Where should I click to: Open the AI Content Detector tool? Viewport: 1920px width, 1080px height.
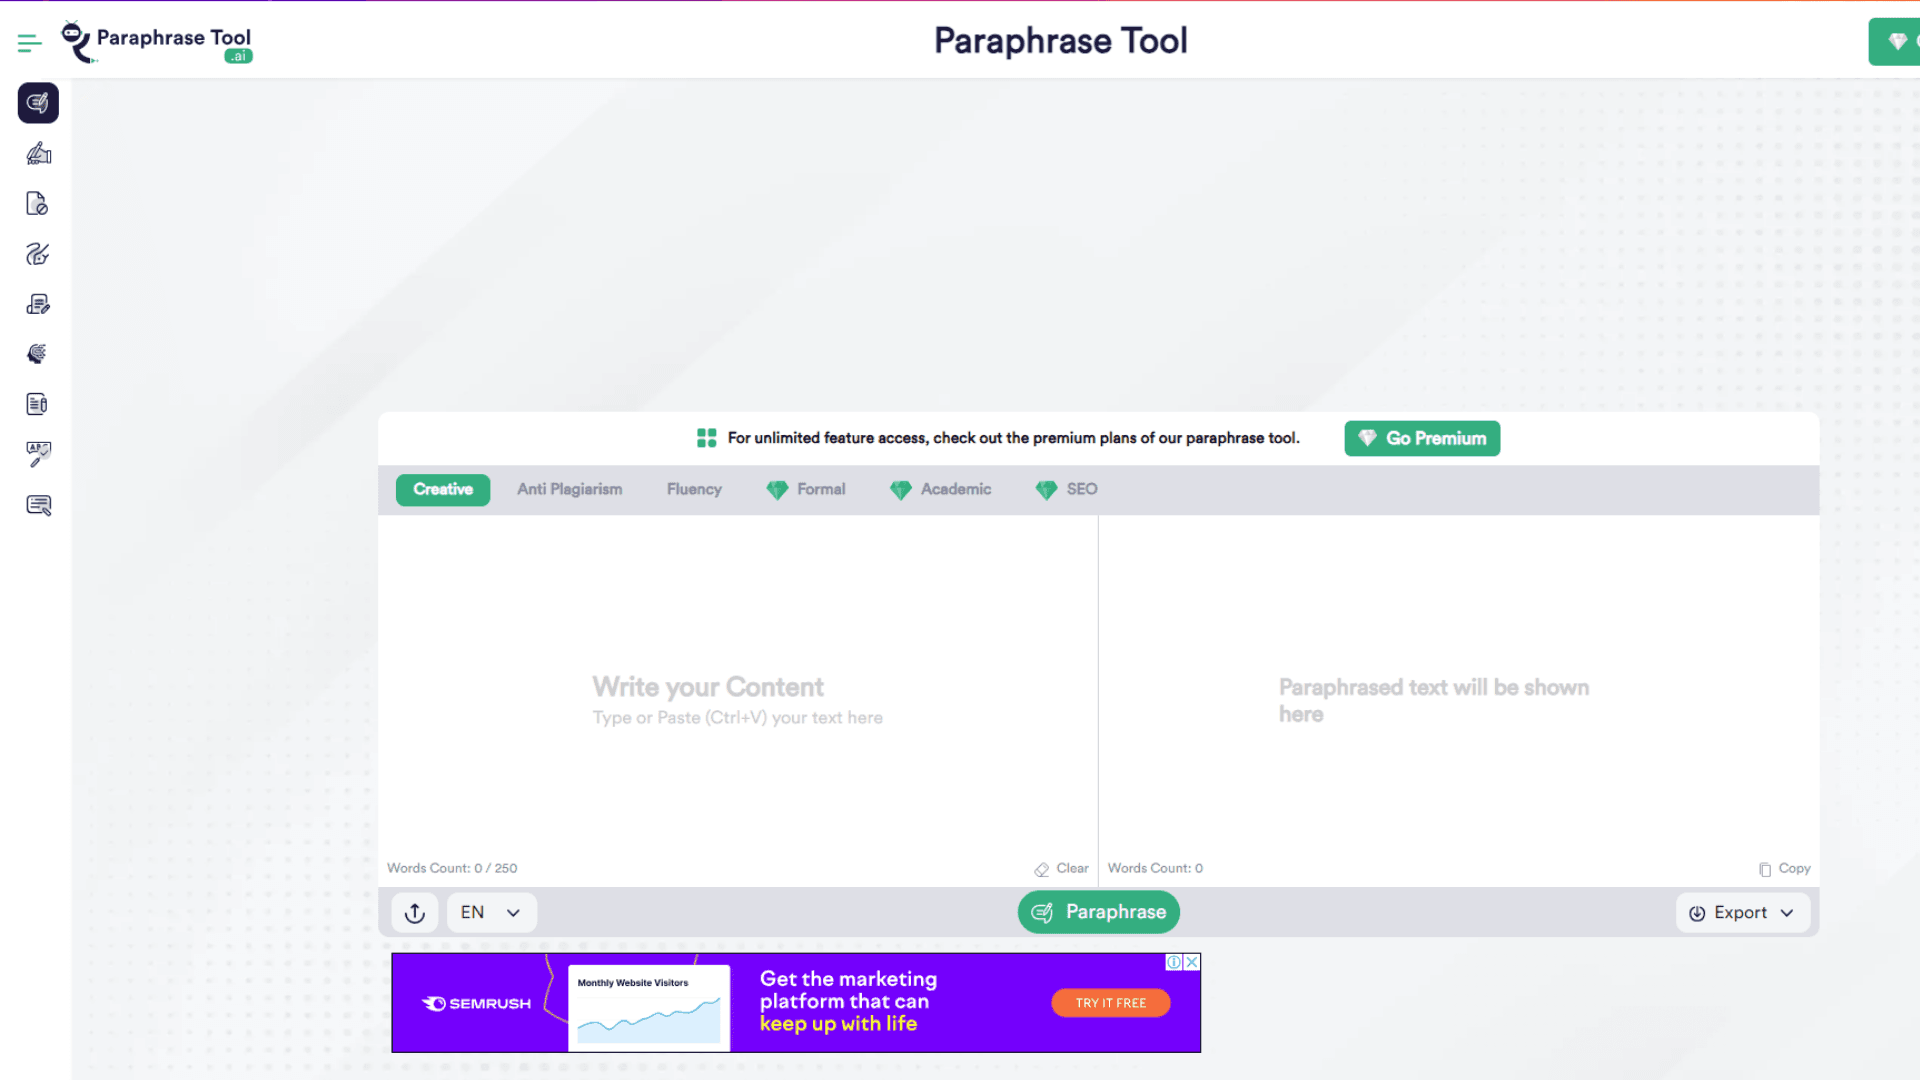(x=37, y=353)
